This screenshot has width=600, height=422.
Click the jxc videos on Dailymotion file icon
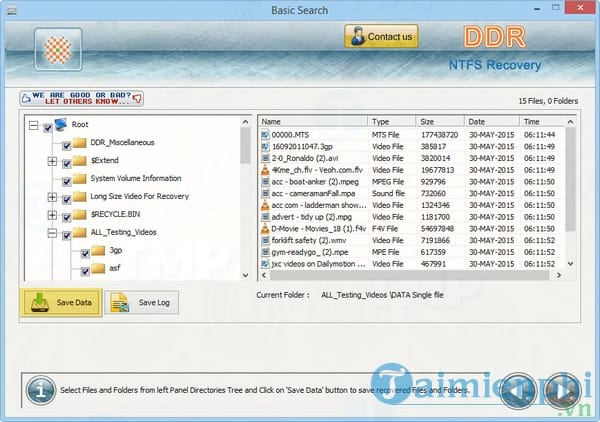[265, 264]
